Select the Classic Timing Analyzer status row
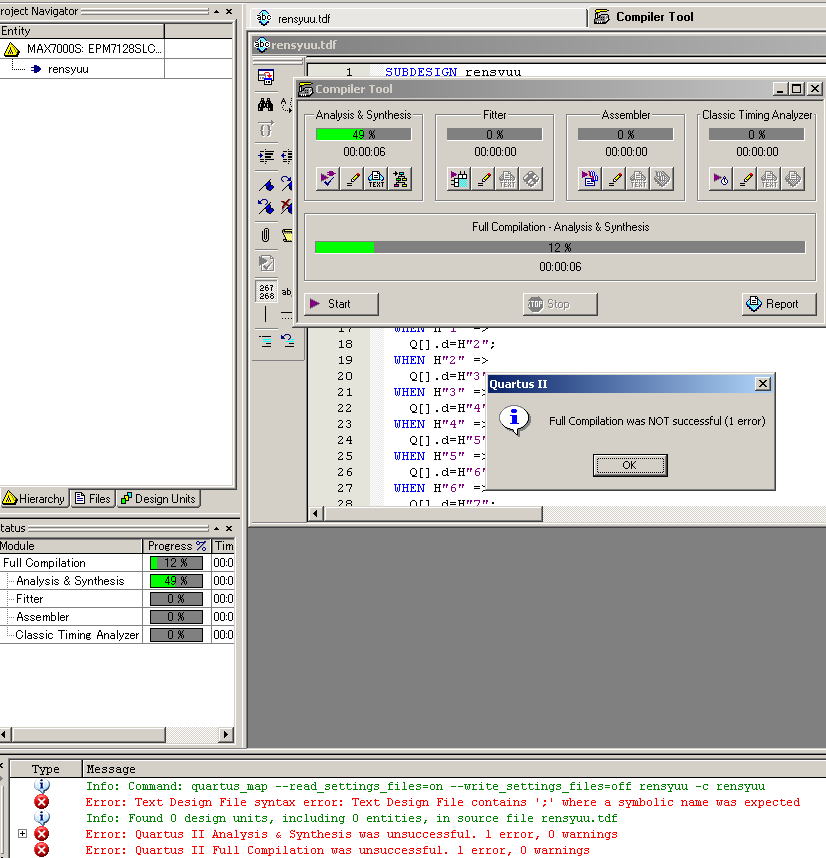This screenshot has width=826, height=858. [117, 635]
